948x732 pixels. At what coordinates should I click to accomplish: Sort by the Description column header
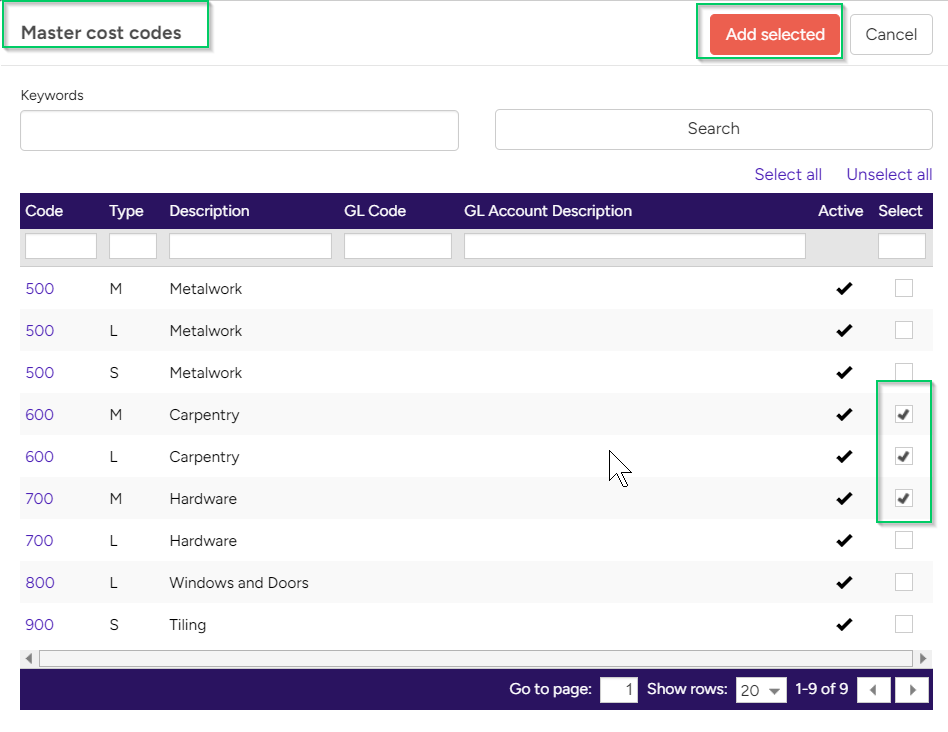(209, 211)
